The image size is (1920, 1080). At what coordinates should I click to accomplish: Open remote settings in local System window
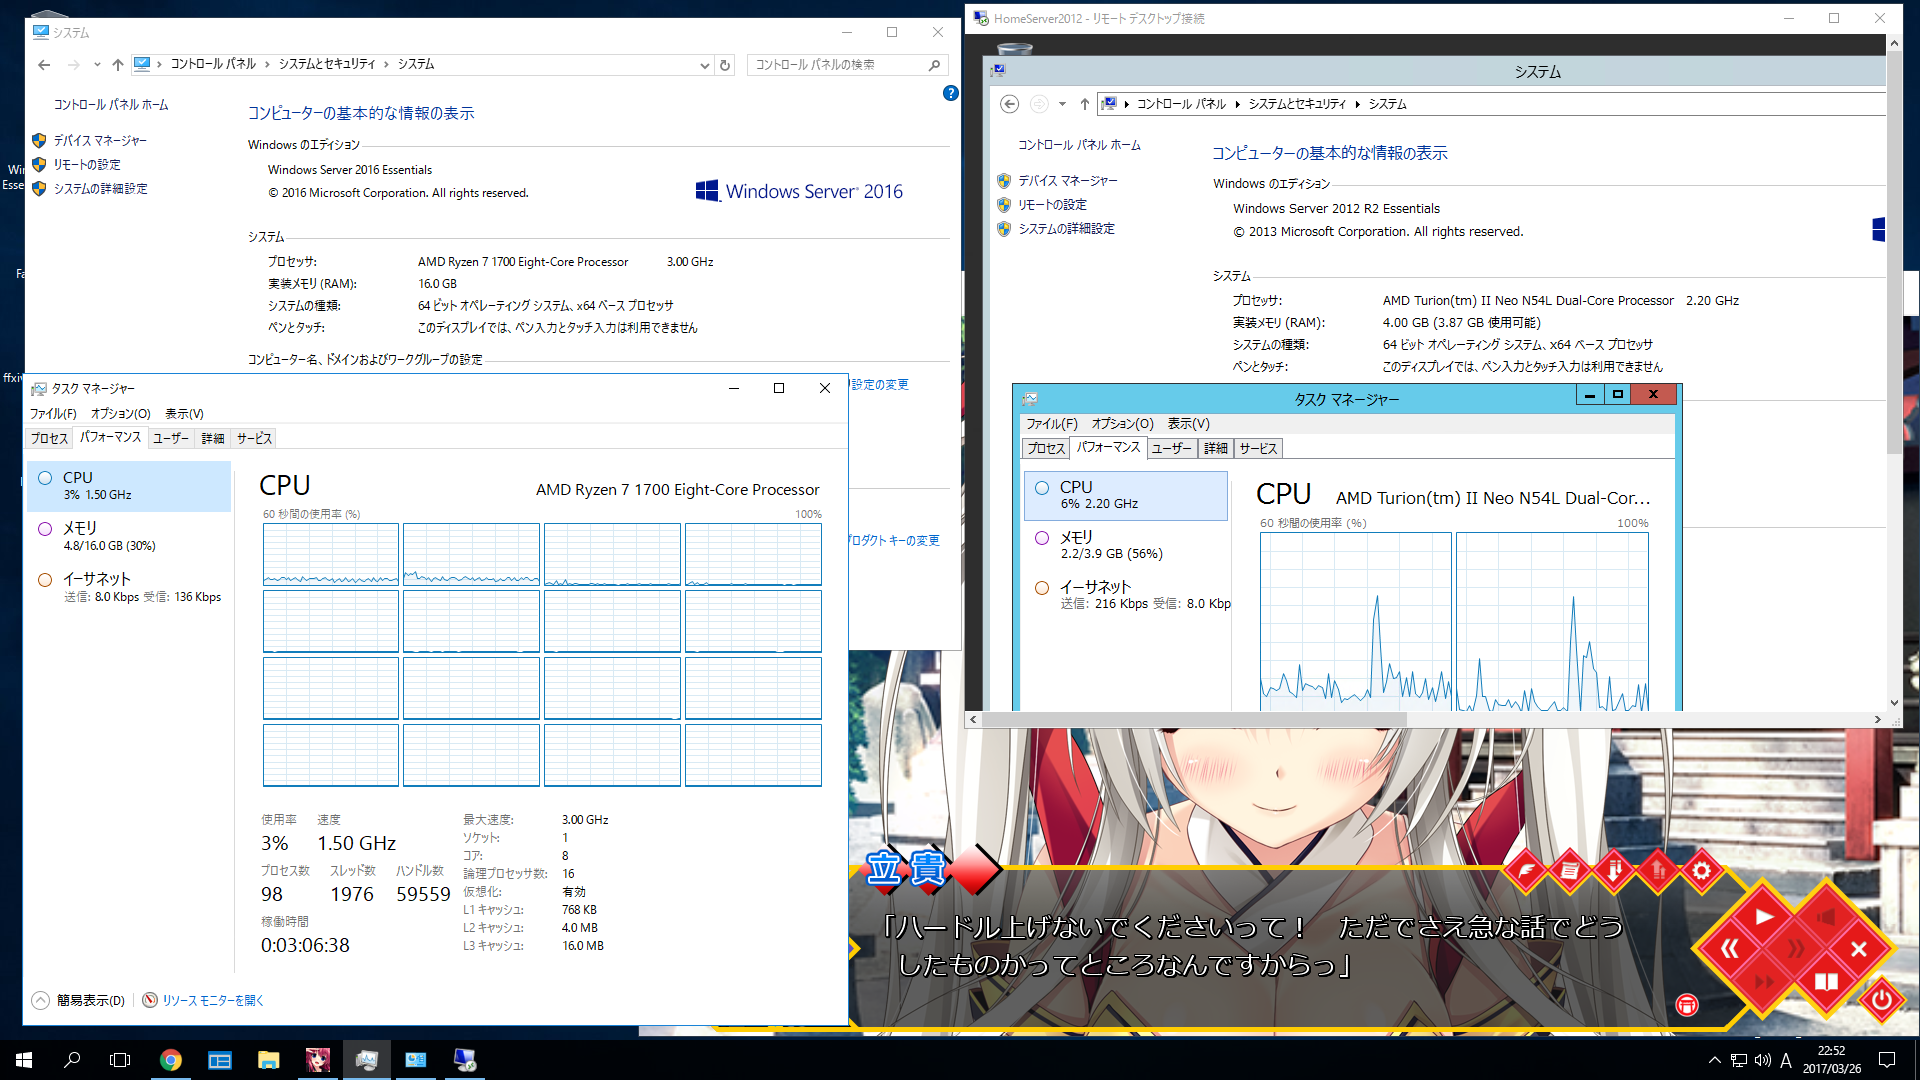(87, 165)
